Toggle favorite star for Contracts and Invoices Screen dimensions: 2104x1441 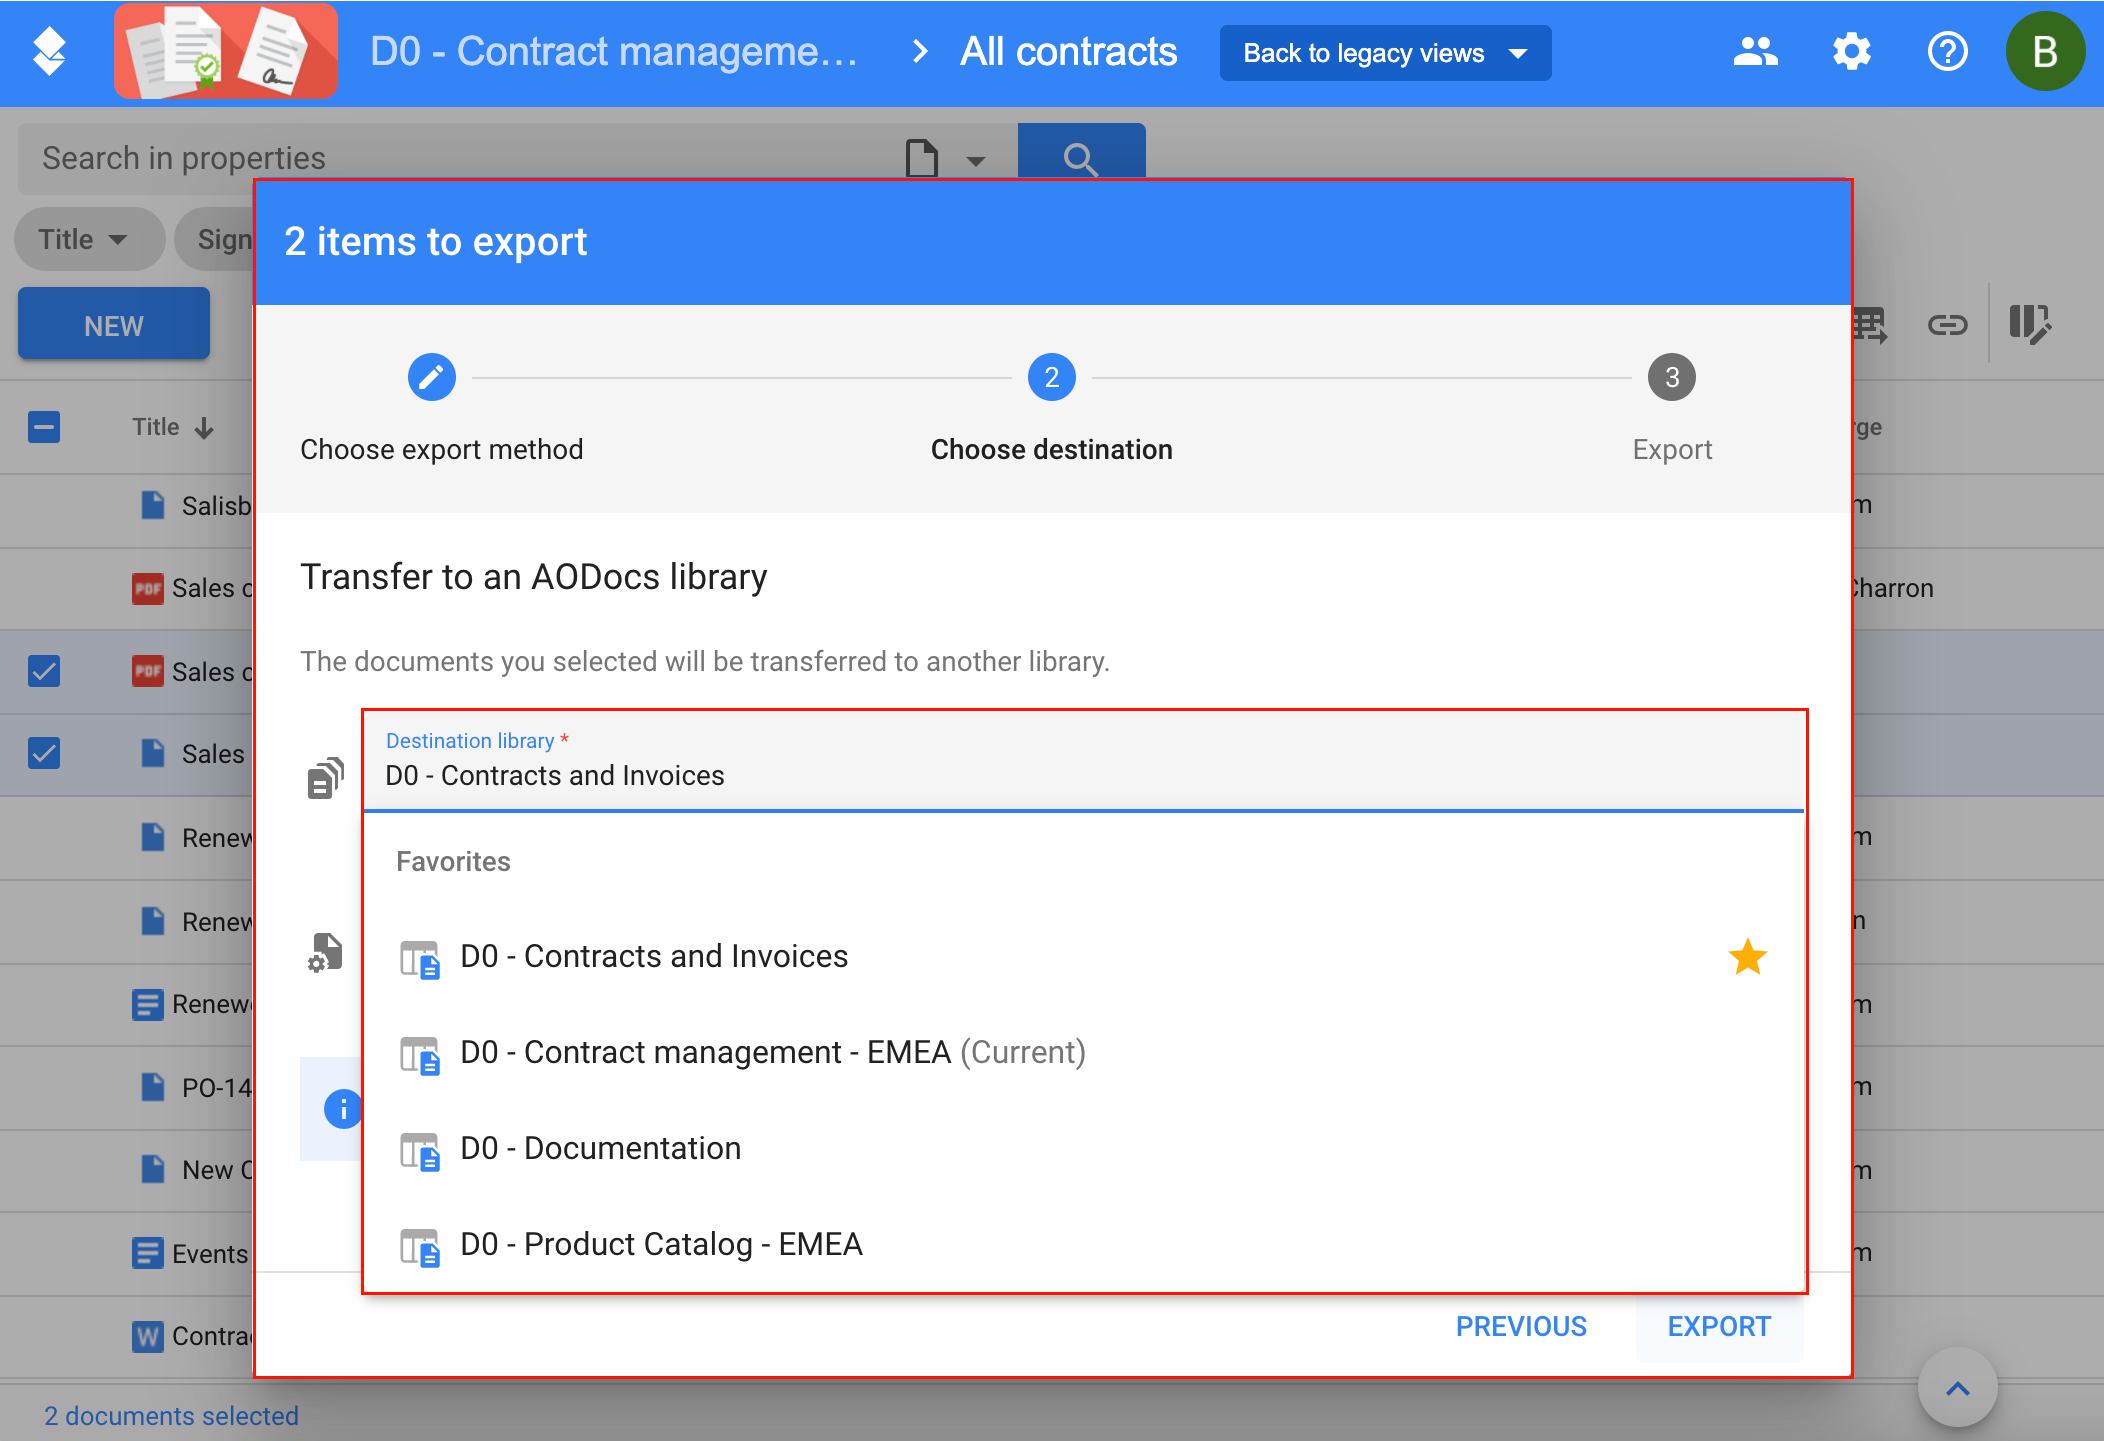(x=1748, y=957)
